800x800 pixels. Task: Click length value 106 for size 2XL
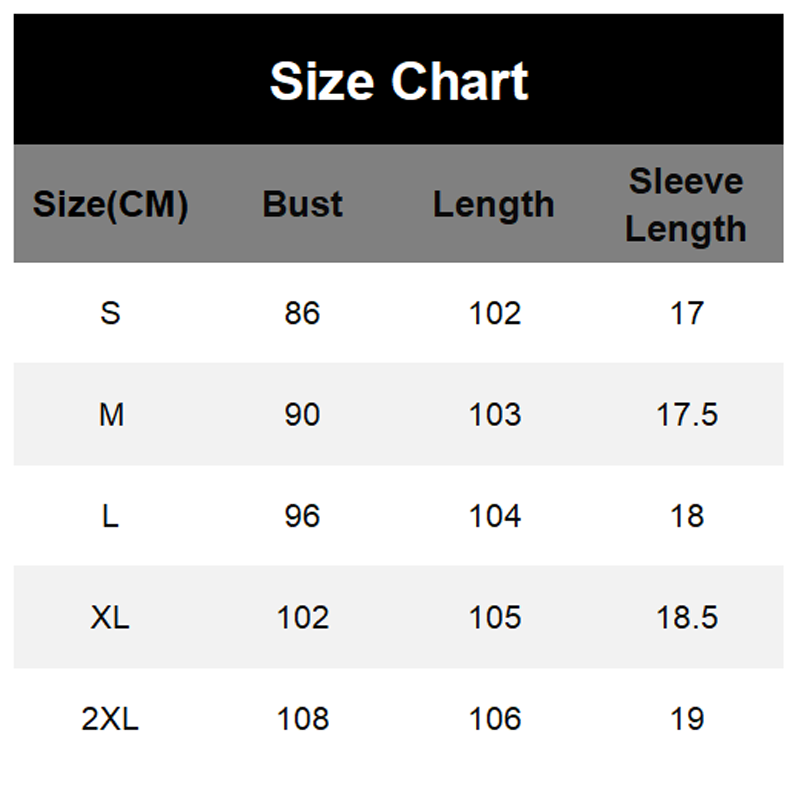495,719
